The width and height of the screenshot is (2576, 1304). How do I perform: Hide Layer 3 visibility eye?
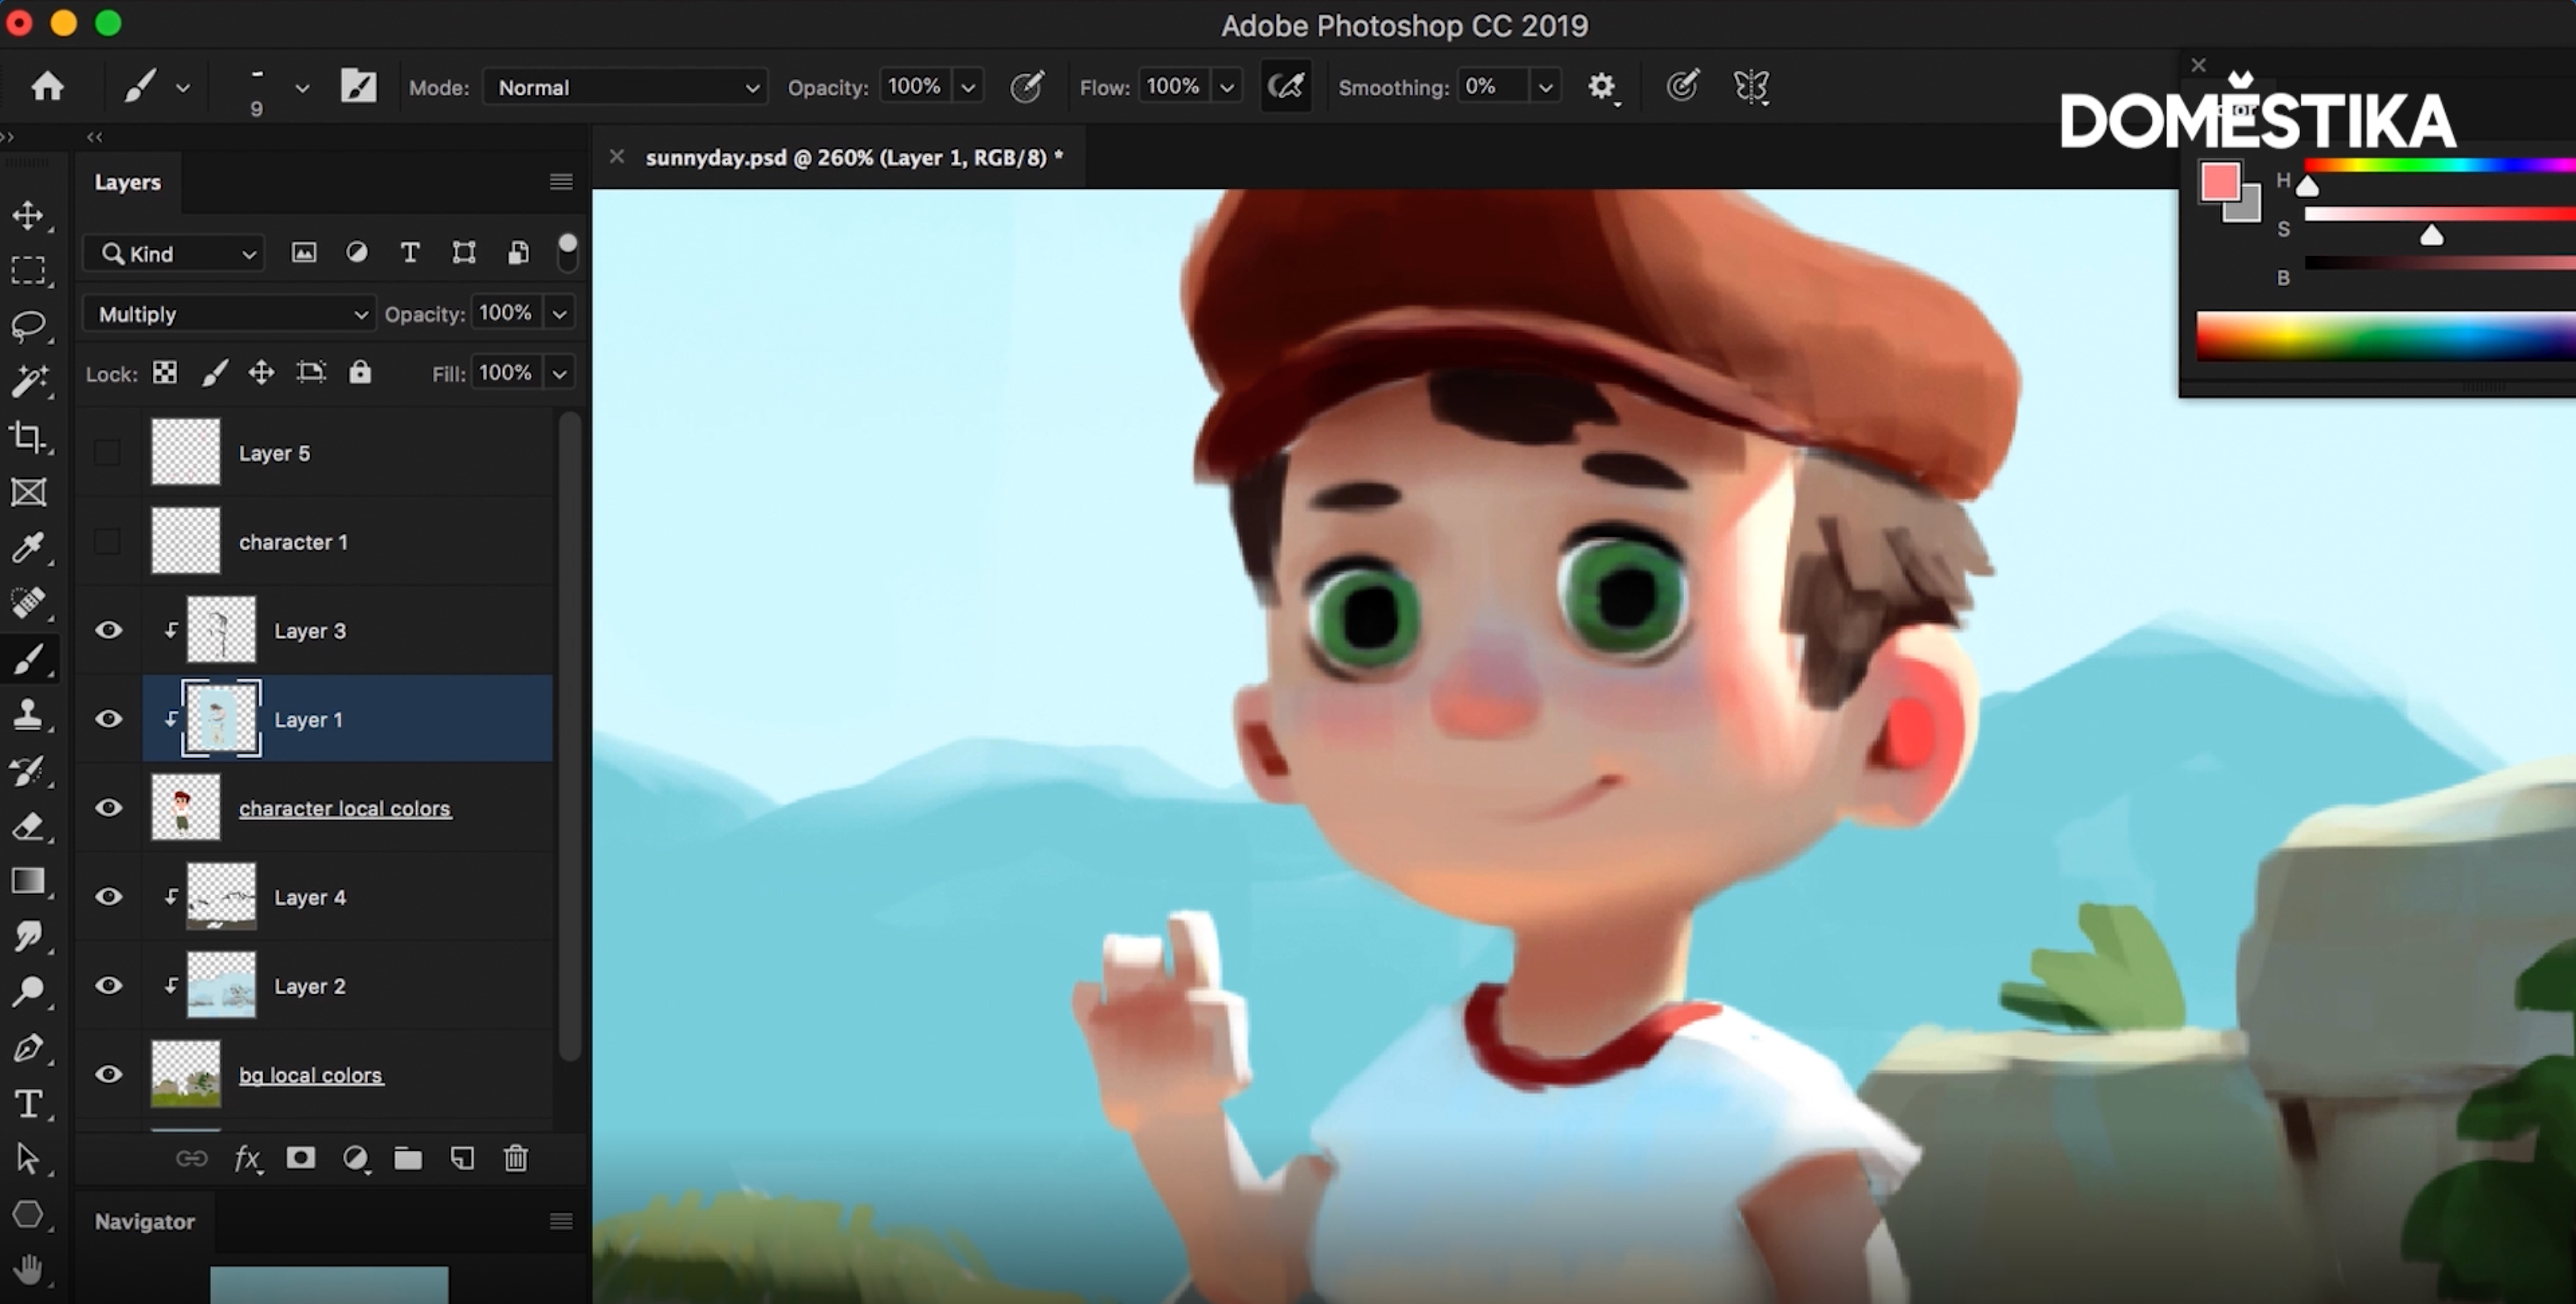click(x=108, y=630)
